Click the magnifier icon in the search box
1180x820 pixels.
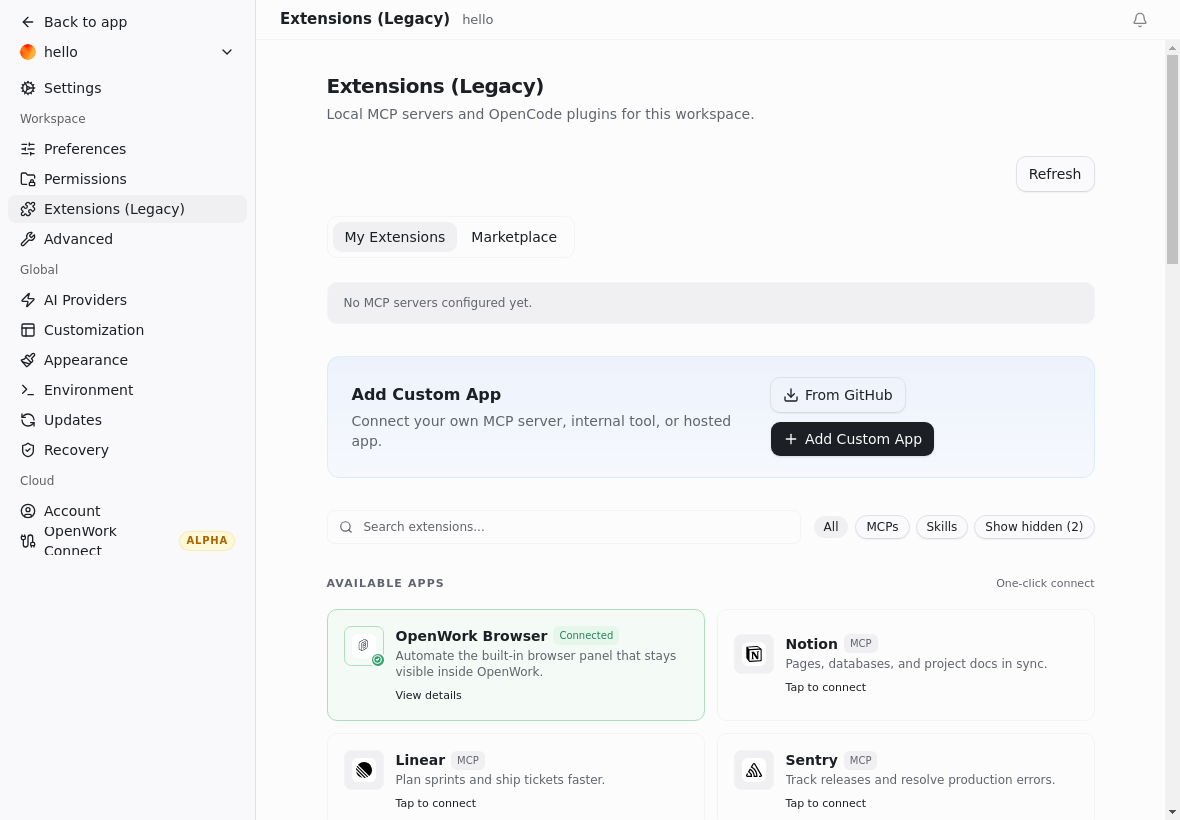[346, 527]
